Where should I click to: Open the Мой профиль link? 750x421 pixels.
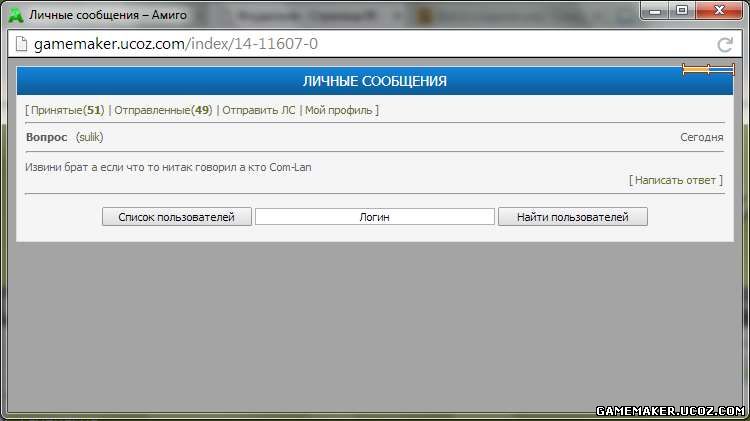pyautogui.click(x=340, y=110)
